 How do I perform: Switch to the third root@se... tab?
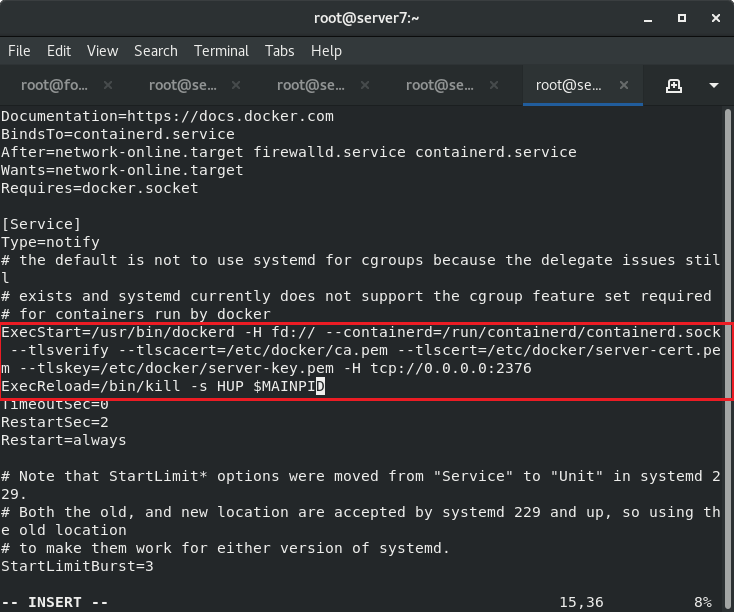tap(311, 85)
